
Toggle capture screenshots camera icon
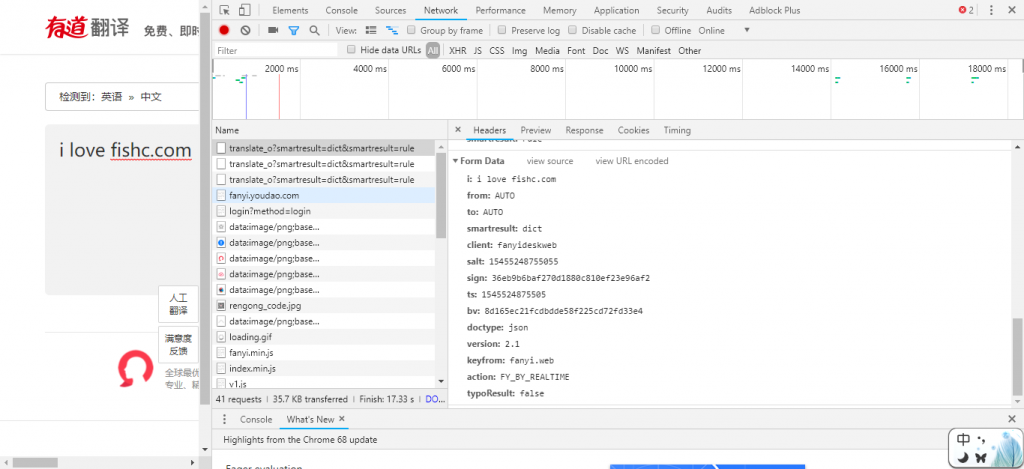coord(273,30)
